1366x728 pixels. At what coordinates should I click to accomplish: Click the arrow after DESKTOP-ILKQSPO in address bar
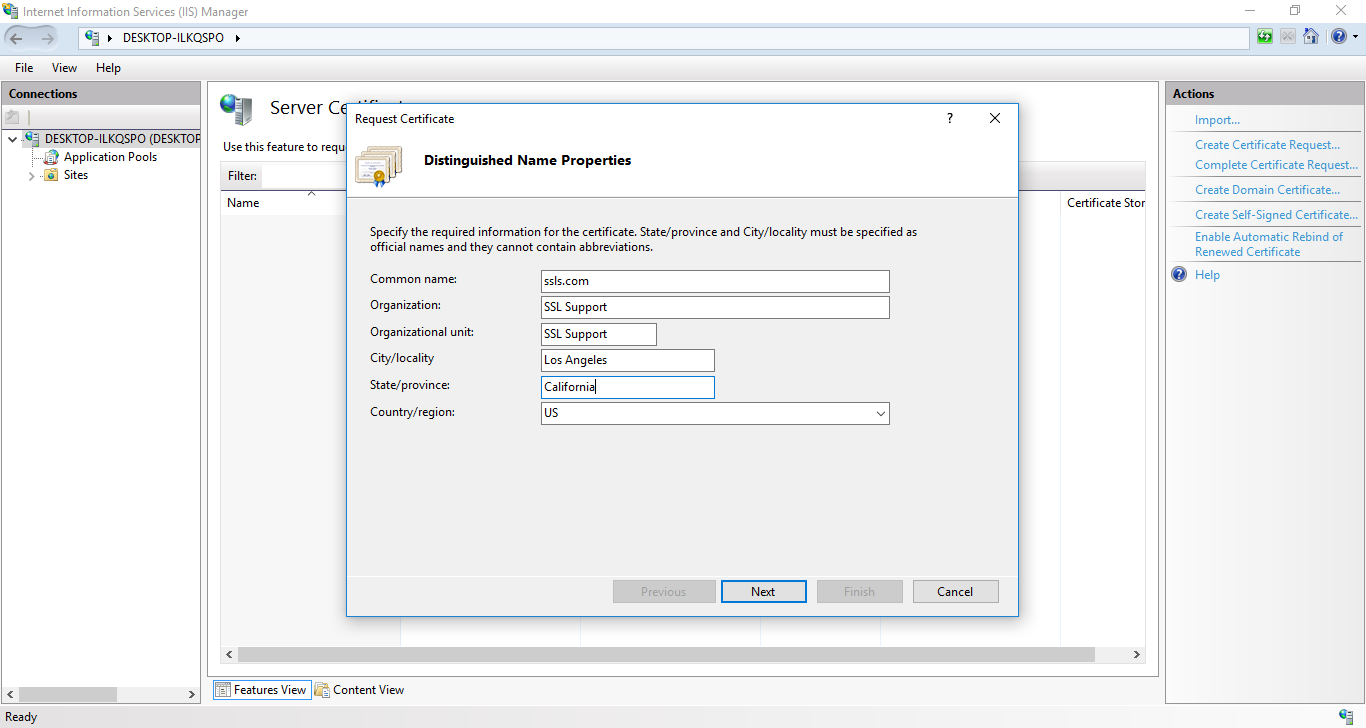tap(237, 38)
